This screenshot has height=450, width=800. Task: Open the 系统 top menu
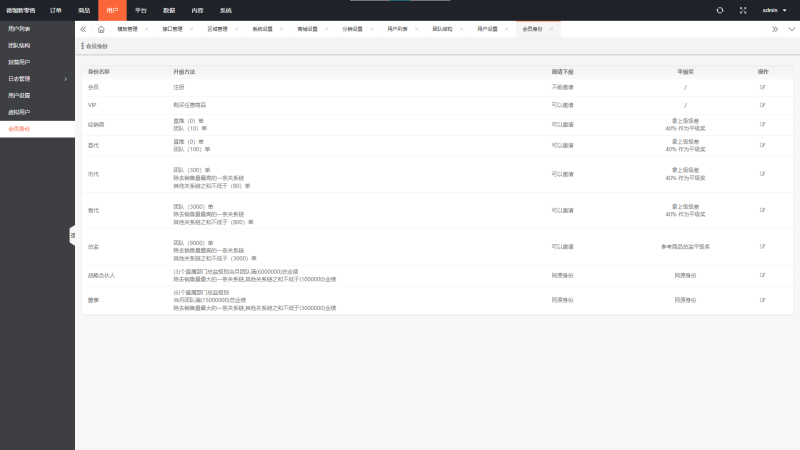pyautogui.click(x=226, y=10)
